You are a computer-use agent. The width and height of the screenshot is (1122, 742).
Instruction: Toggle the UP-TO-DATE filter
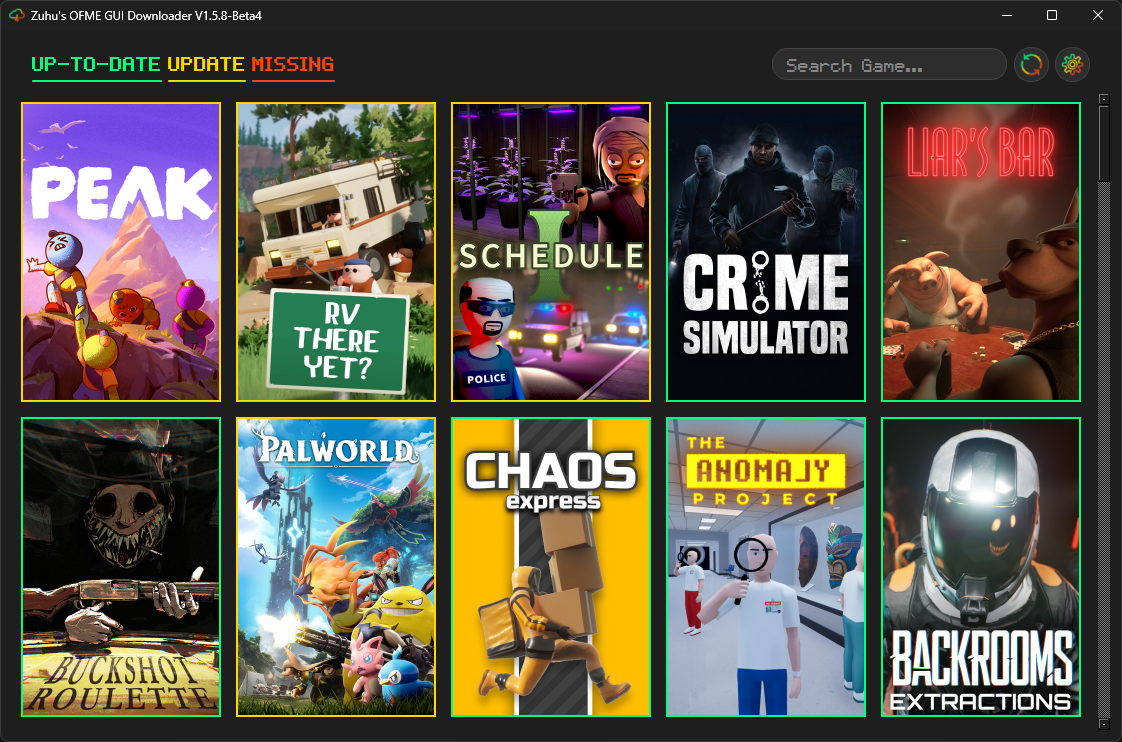pos(96,64)
